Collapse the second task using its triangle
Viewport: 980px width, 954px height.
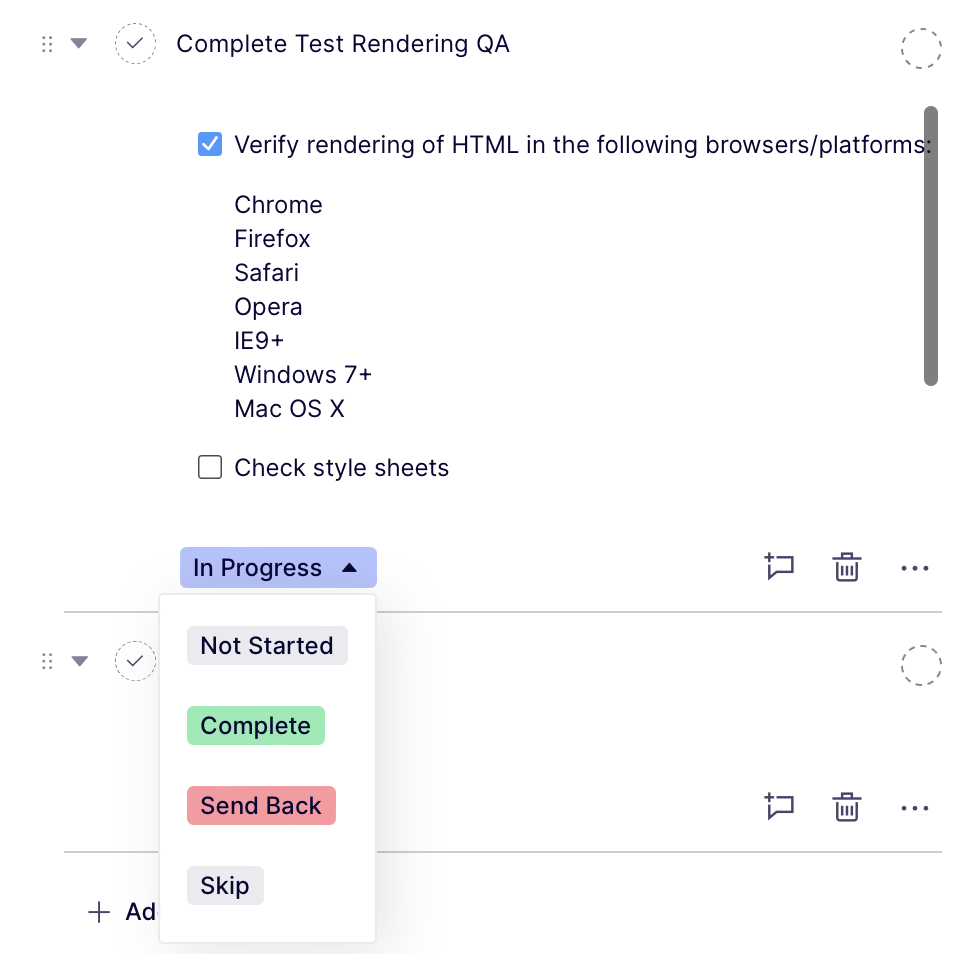(x=80, y=661)
